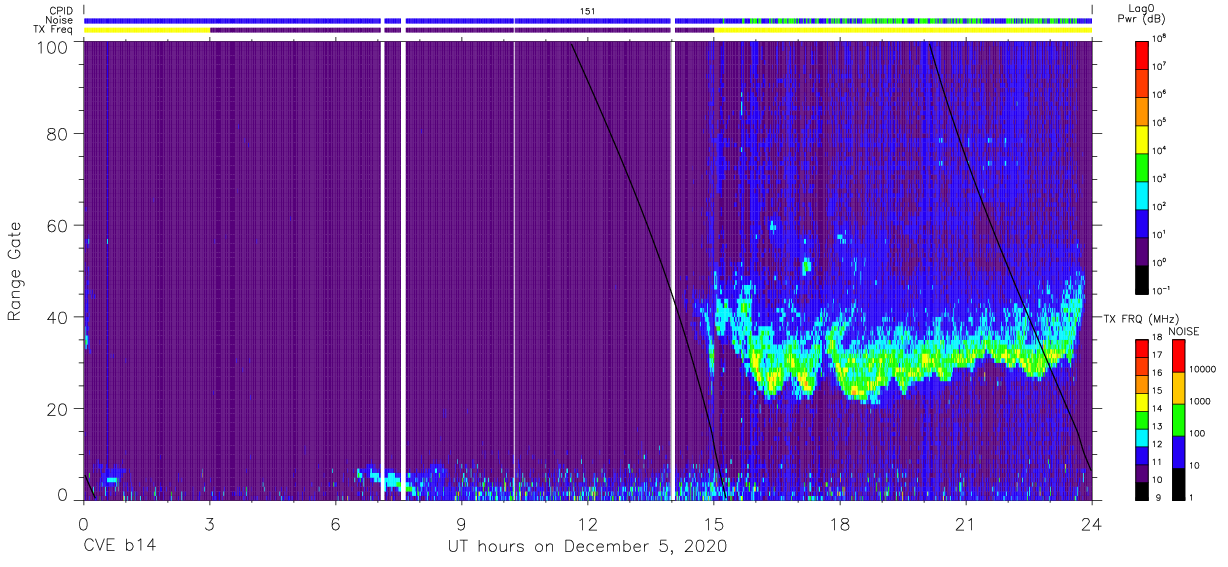
Task: Pick the cyan segment of Lag0 power colorbar
Action: coord(1141,193)
